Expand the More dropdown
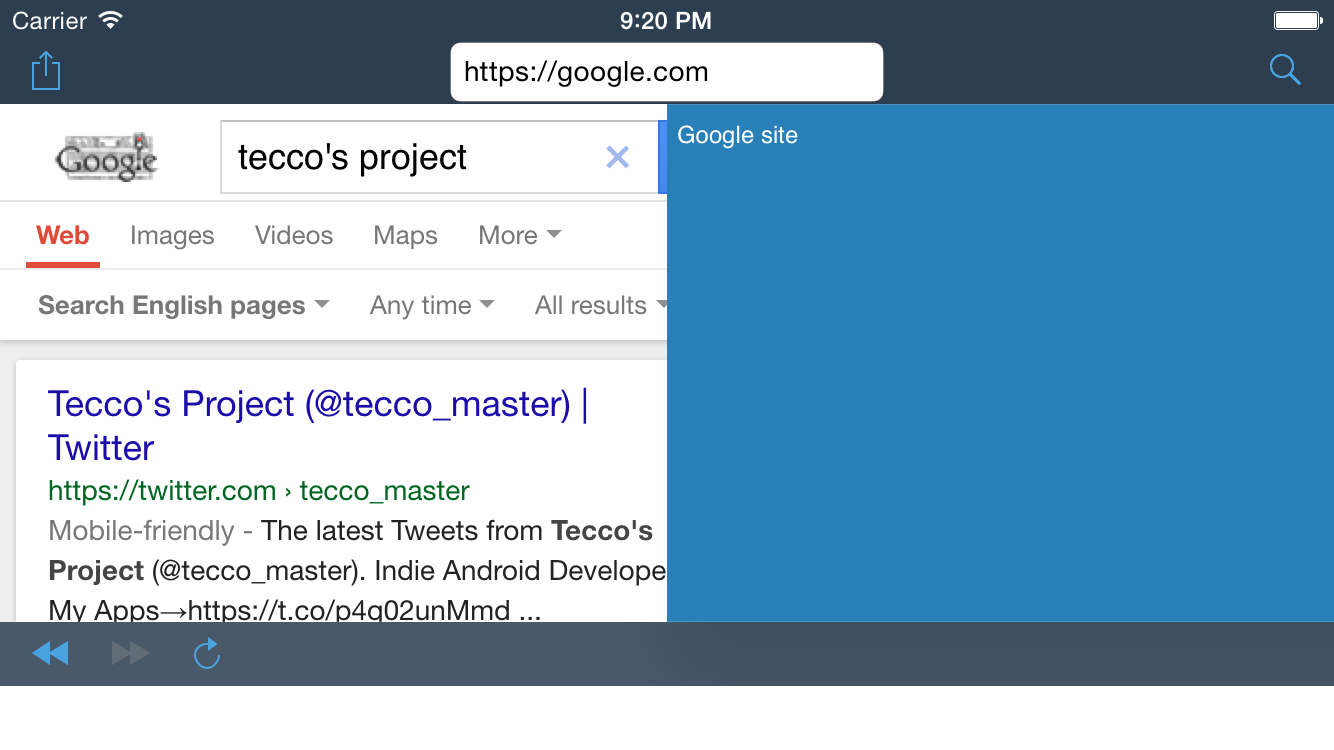1334x750 pixels. [519, 236]
